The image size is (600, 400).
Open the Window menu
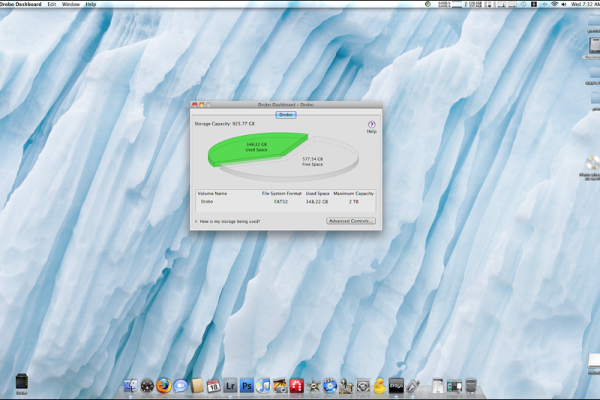71,4
